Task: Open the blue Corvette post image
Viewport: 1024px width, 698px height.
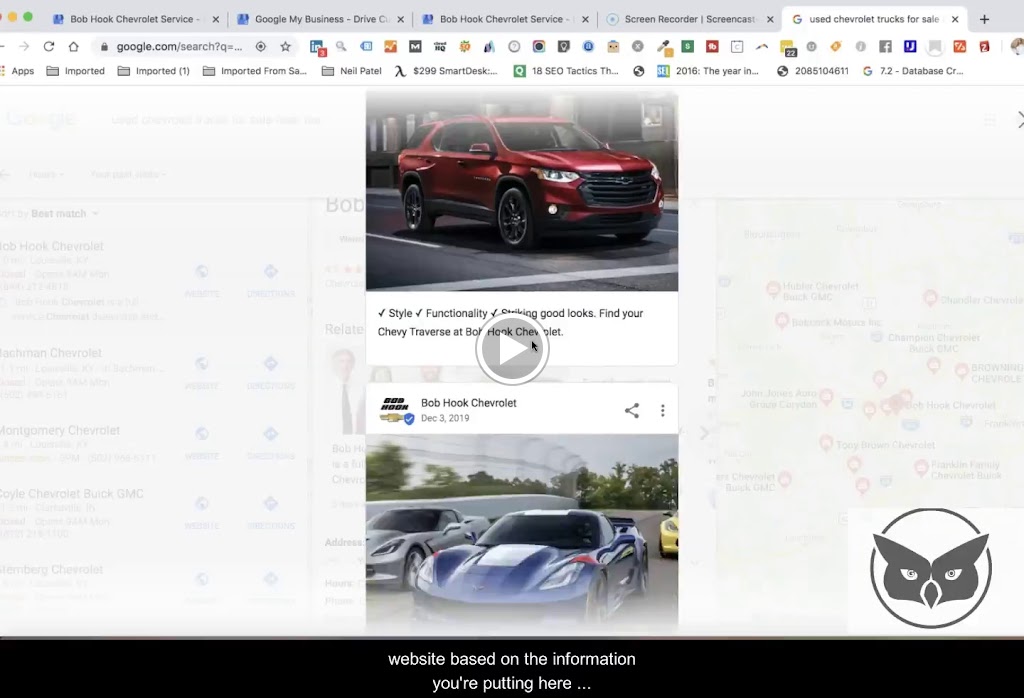Action: [522, 533]
